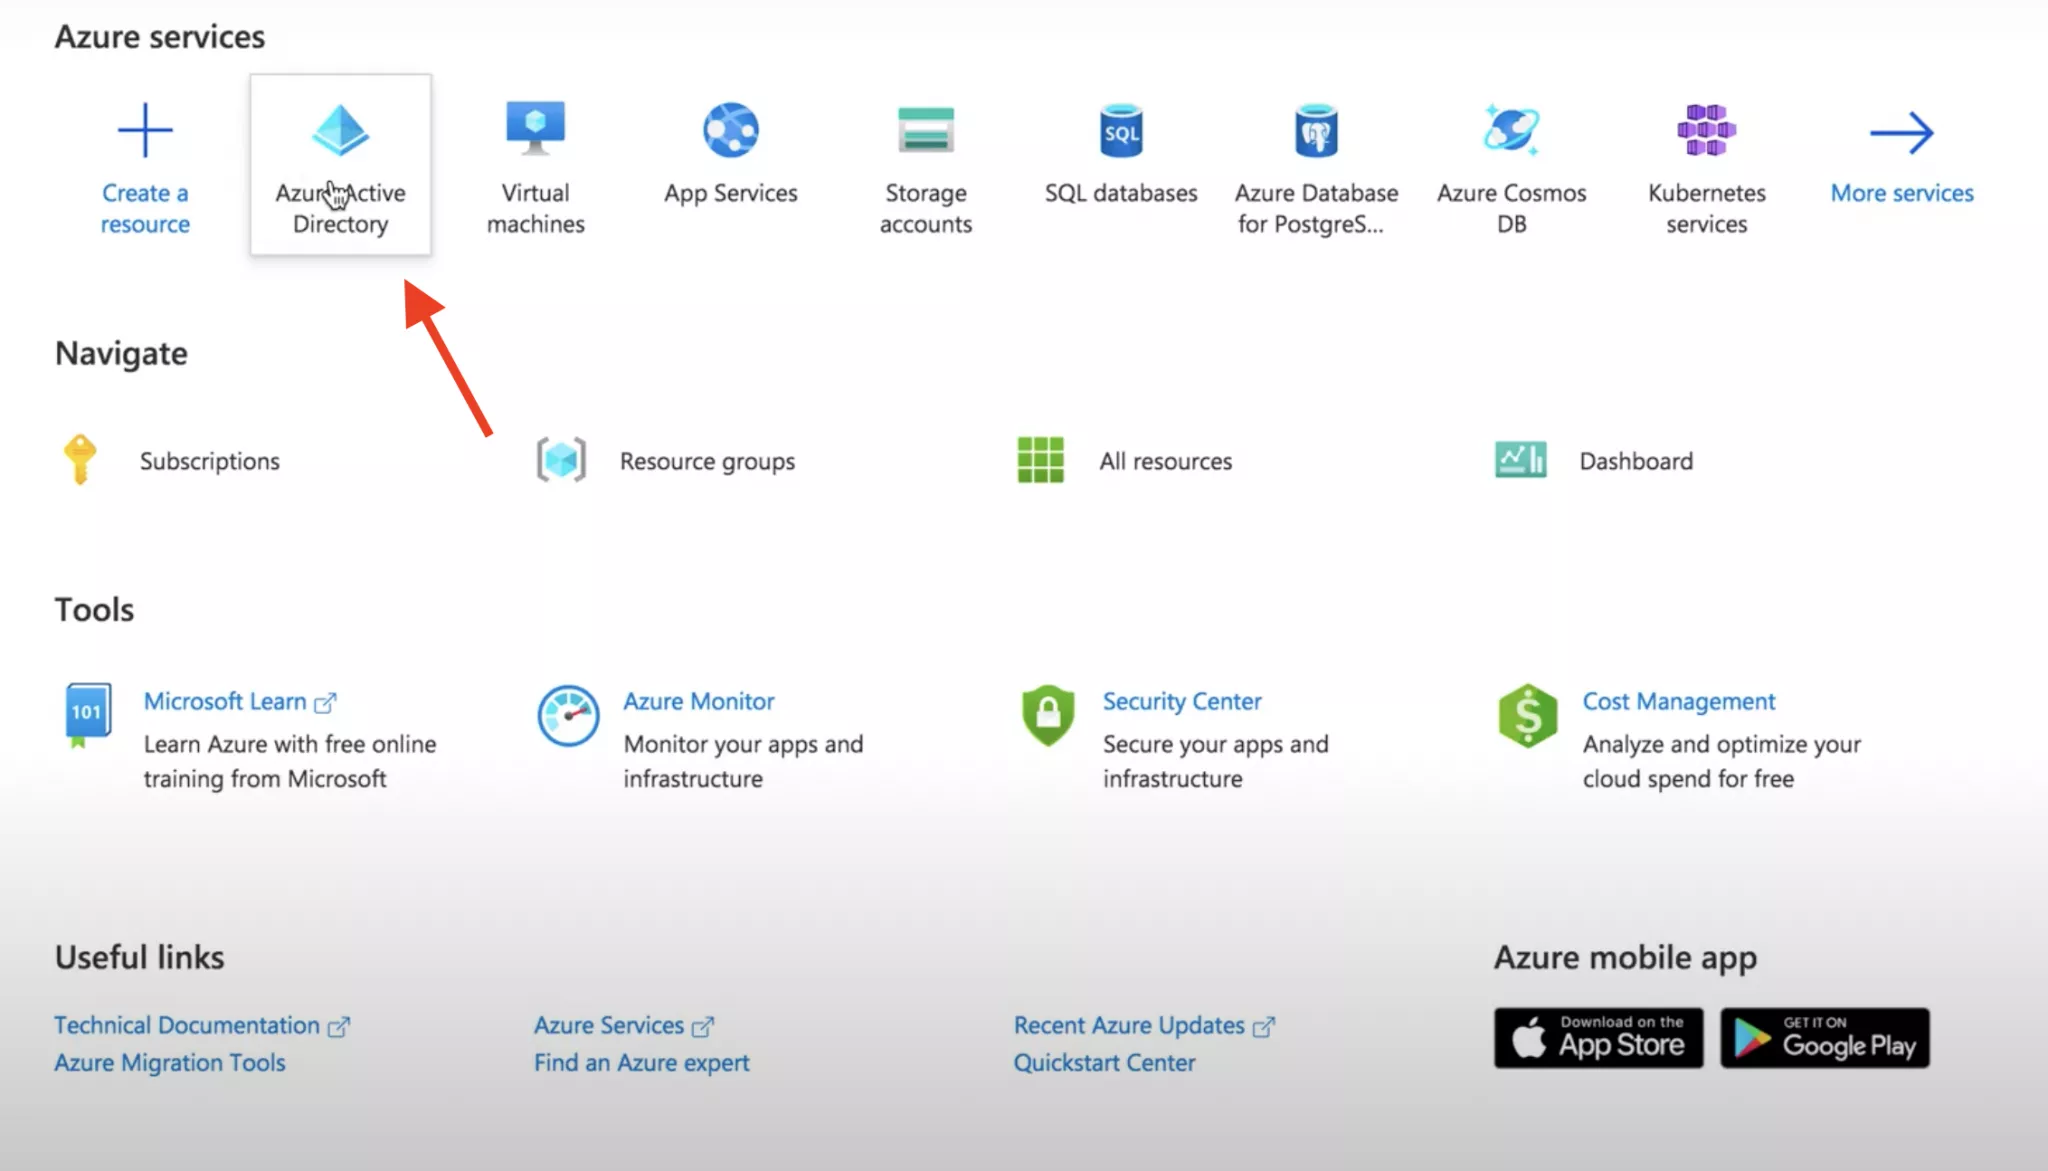Click the Subscriptions key icon
The image size is (2048, 1171).
80,460
